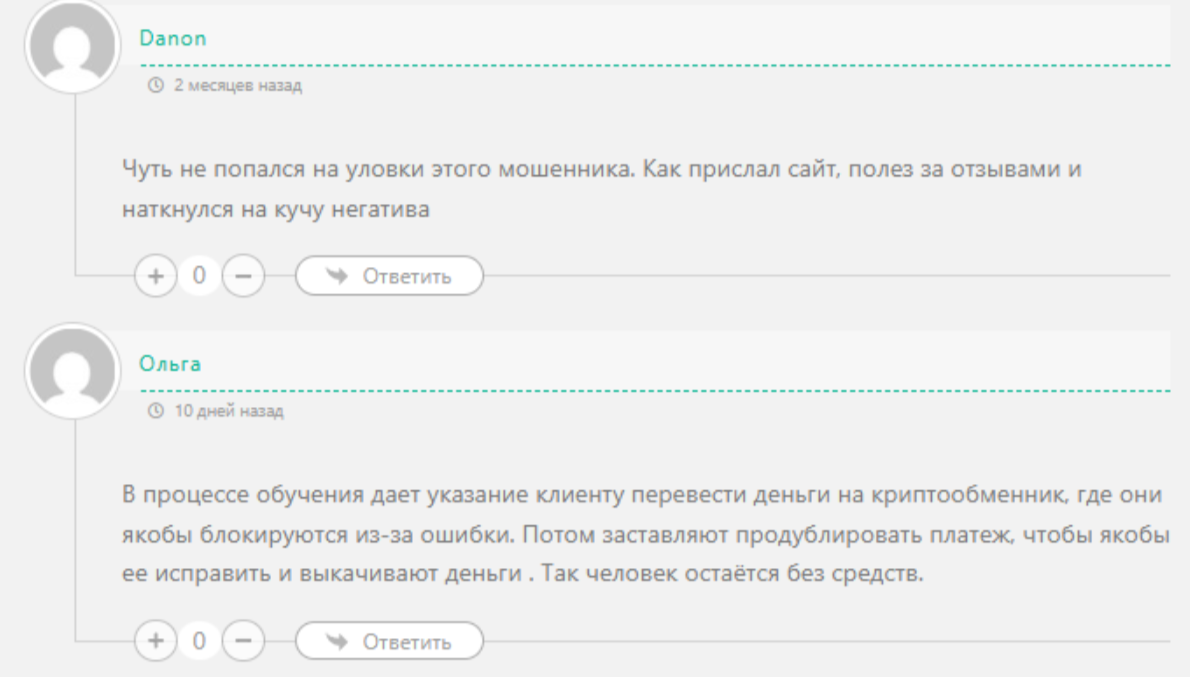Click Ответить under Ольга's comment
Screen dimensions: 1190x677
pos(389,641)
